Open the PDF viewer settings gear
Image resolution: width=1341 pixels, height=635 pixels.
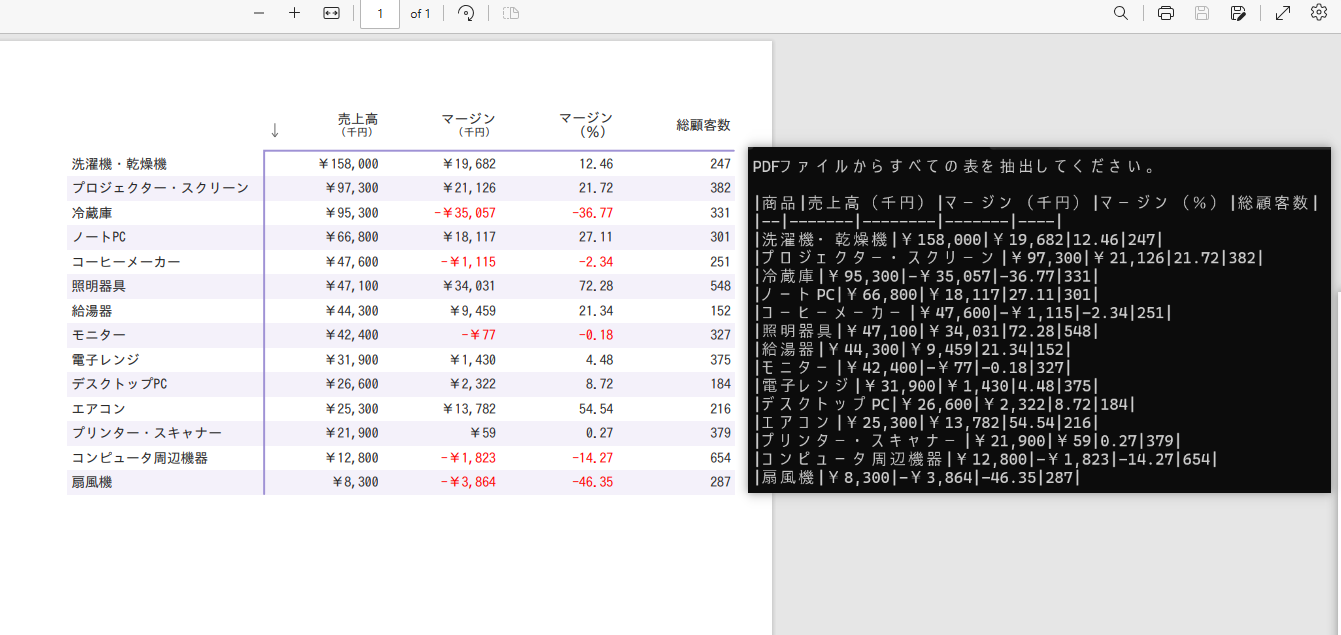pyautogui.click(x=1319, y=13)
